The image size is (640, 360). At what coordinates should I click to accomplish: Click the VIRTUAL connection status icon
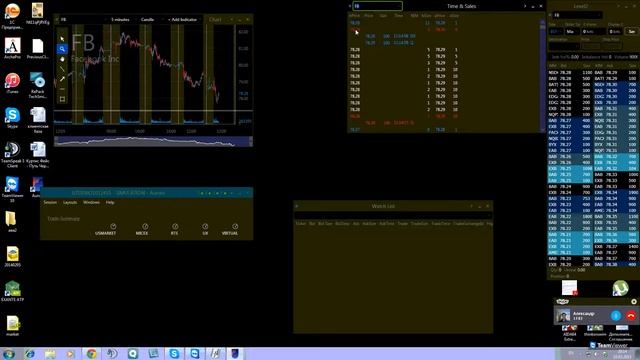(x=235, y=226)
